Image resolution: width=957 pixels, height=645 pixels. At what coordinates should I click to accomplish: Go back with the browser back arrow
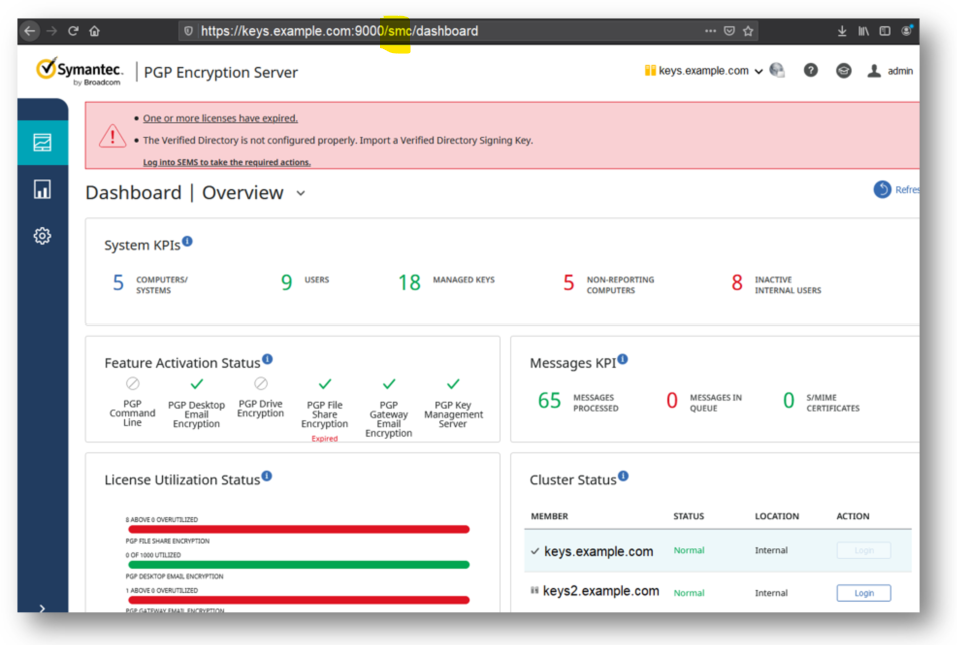30,31
